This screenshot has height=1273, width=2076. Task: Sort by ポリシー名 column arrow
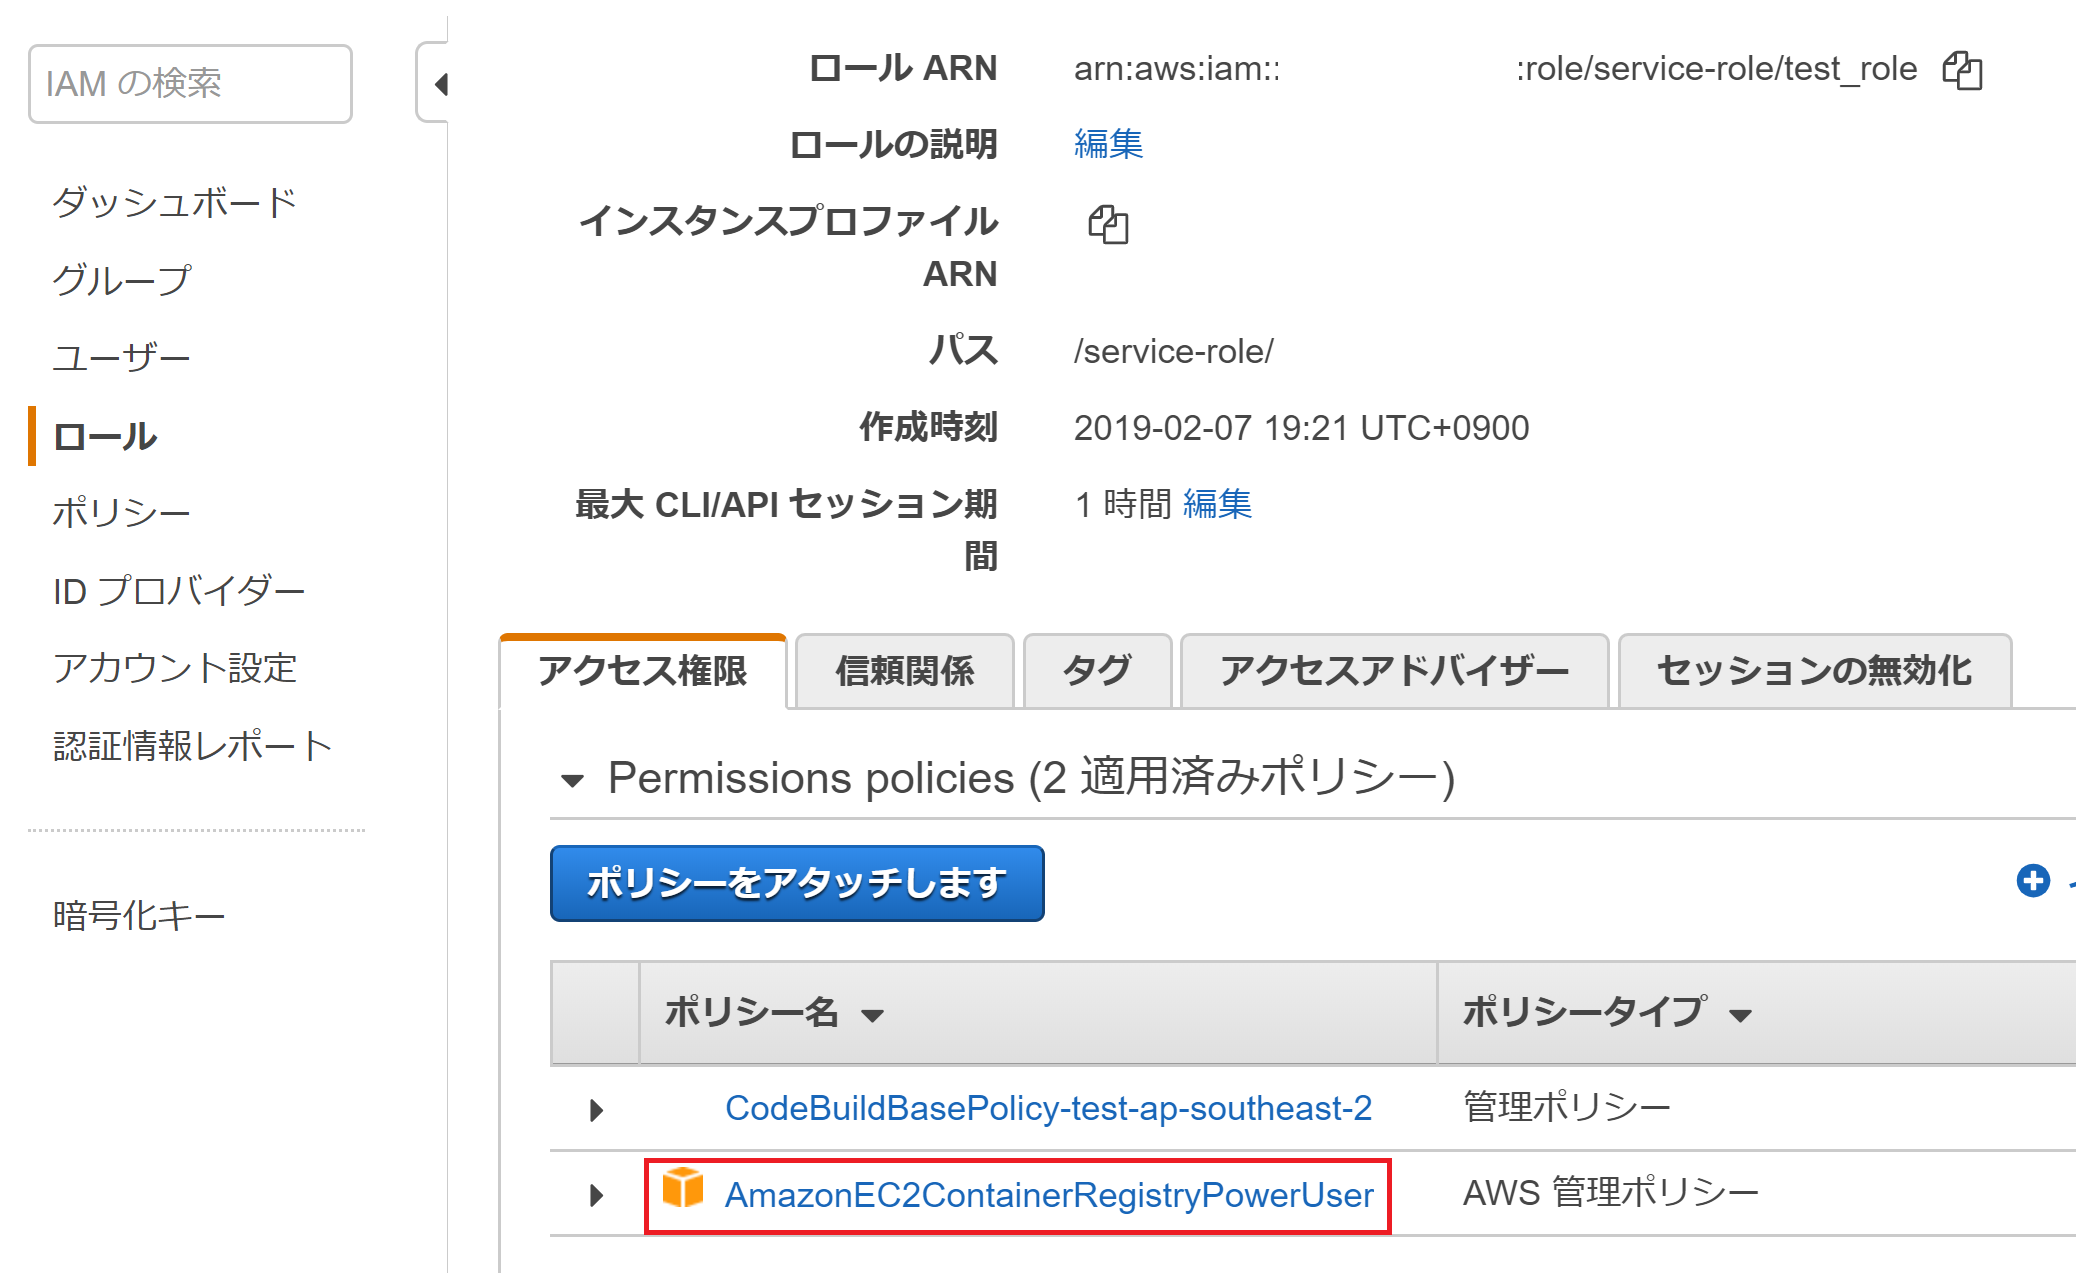click(x=874, y=1015)
